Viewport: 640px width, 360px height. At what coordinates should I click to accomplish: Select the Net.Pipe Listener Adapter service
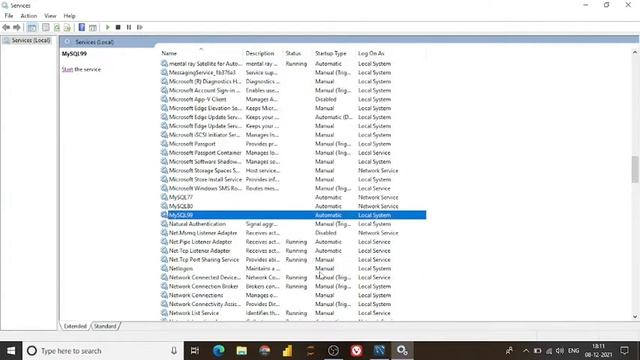coord(293,242)
